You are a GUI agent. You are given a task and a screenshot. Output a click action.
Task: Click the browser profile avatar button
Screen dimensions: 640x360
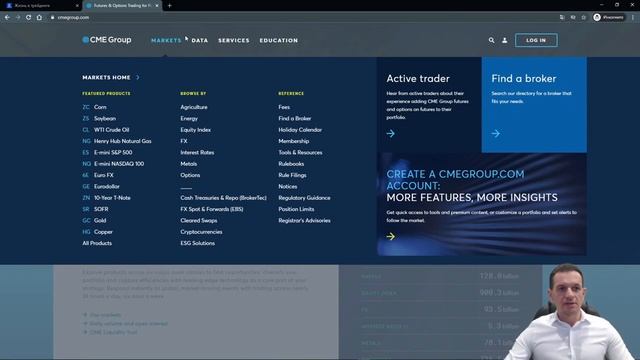(609, 17)
